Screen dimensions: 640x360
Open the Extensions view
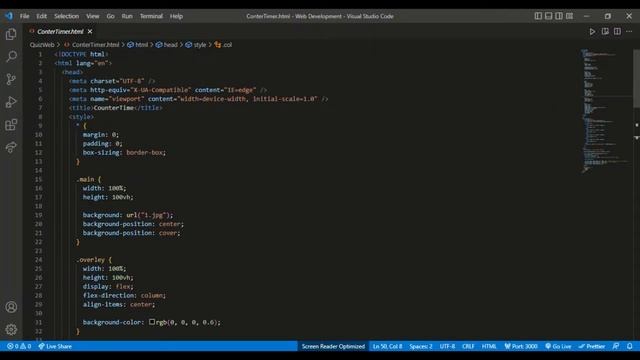coord(11,124)
